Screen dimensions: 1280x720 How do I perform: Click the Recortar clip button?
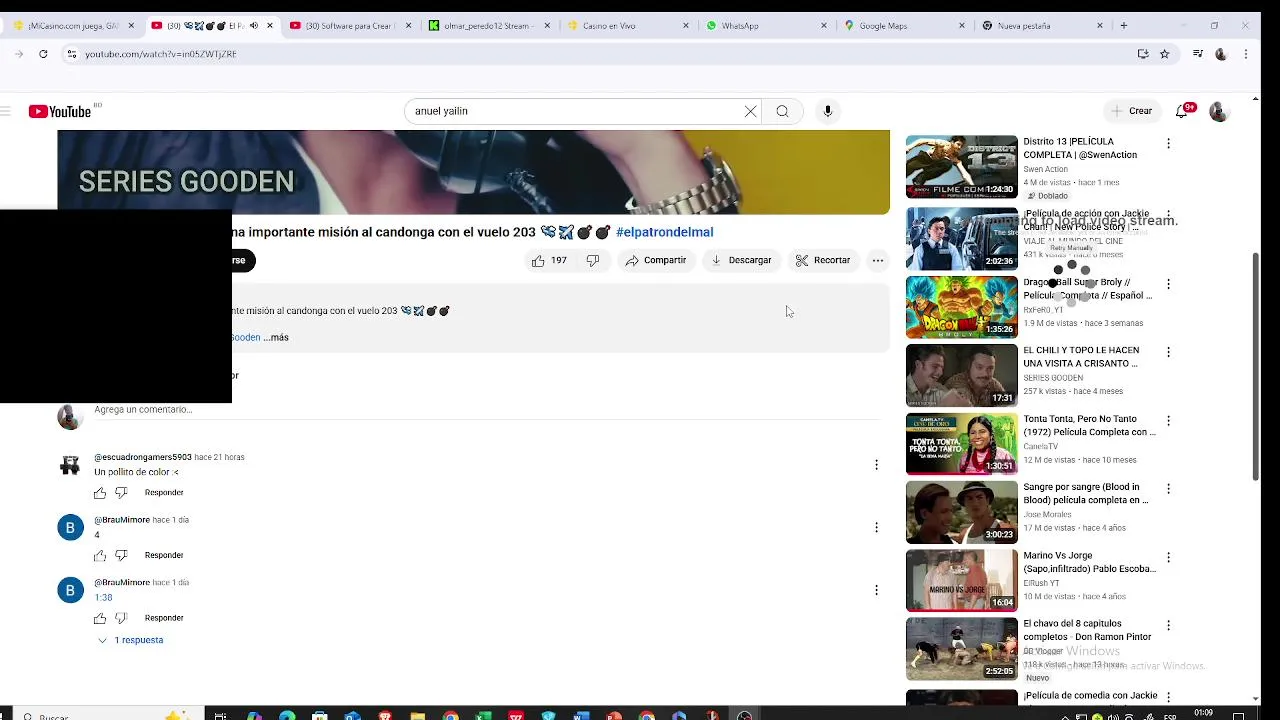pos(823,260)
